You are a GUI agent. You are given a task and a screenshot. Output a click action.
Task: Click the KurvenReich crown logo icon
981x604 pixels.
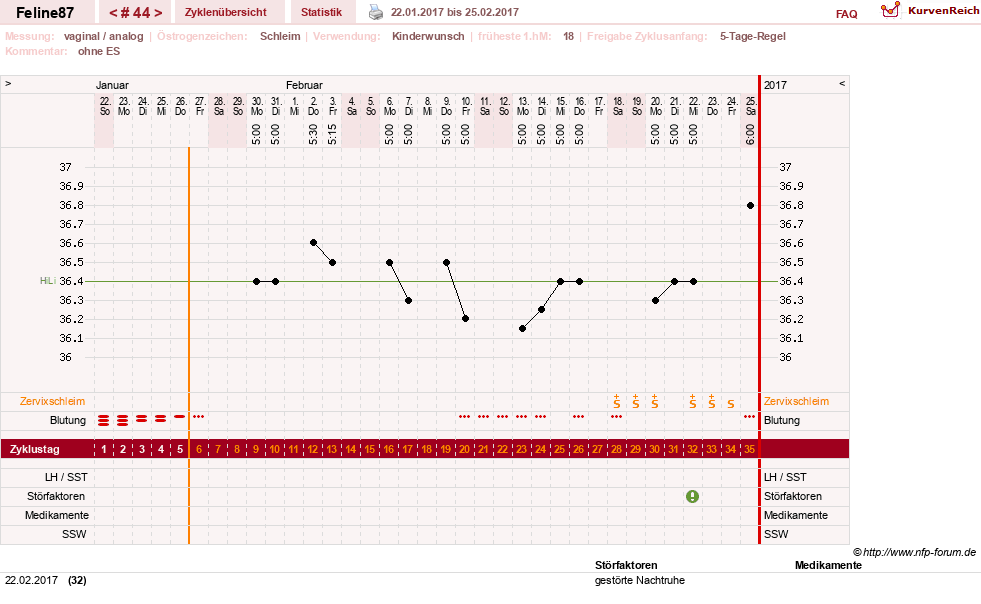[x=890, y=9]
